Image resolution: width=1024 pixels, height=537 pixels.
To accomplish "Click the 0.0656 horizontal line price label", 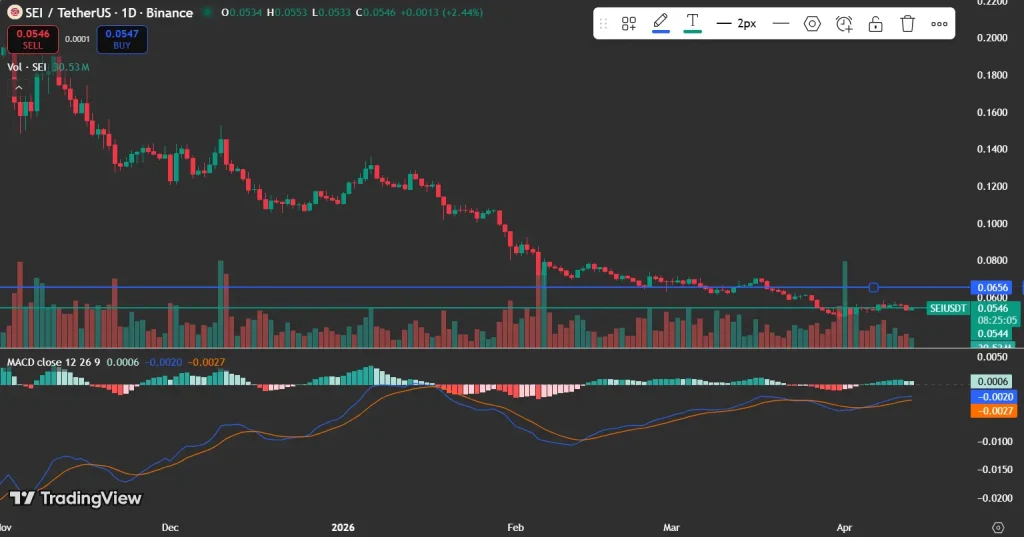I will [993, 287].
